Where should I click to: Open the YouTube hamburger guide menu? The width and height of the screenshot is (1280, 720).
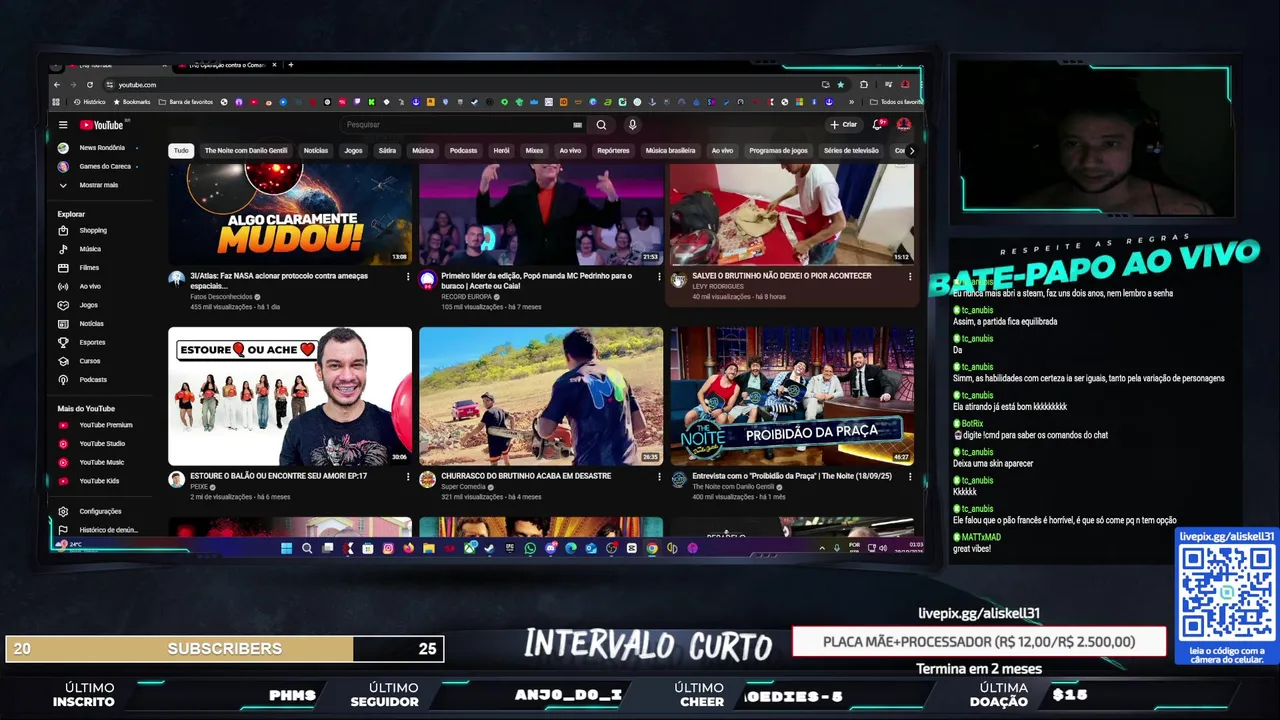point(63,125)
